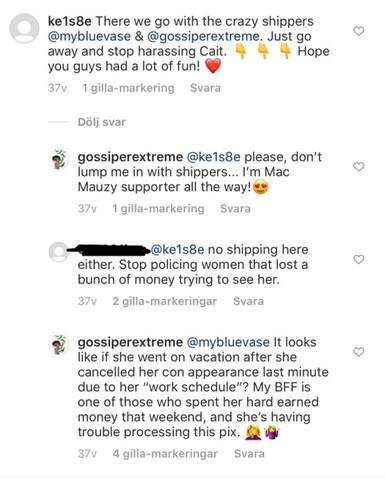Open @mybluevase mention in last comment

click(228, 342)
